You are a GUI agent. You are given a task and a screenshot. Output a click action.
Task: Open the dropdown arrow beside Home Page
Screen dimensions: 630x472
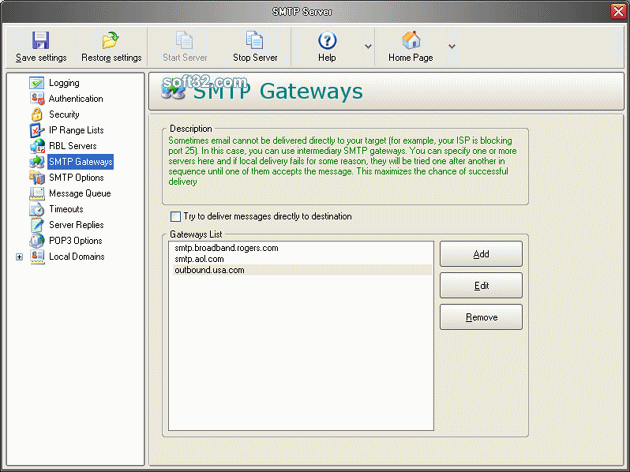pos(452,46)
